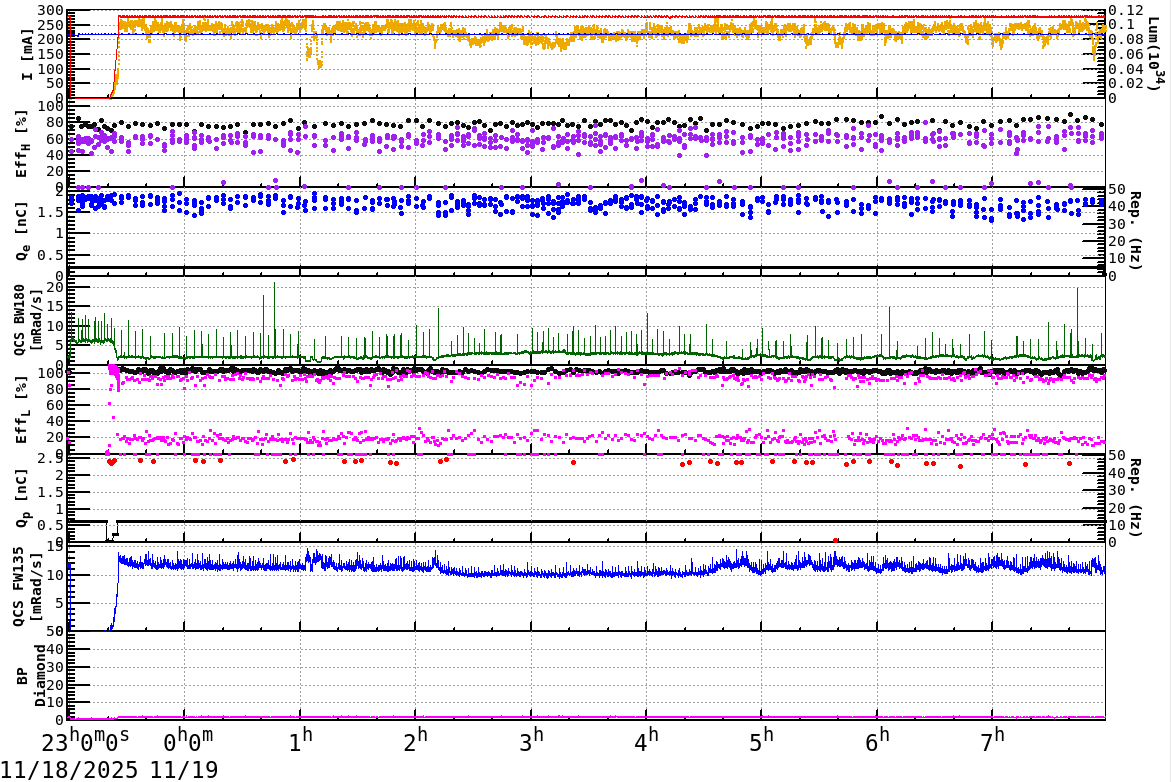The width and height of the screenshot is (1172, 782).
Task: Click the '300' tick on I axis
Action: pyautogui.click(x=51, y=10)
